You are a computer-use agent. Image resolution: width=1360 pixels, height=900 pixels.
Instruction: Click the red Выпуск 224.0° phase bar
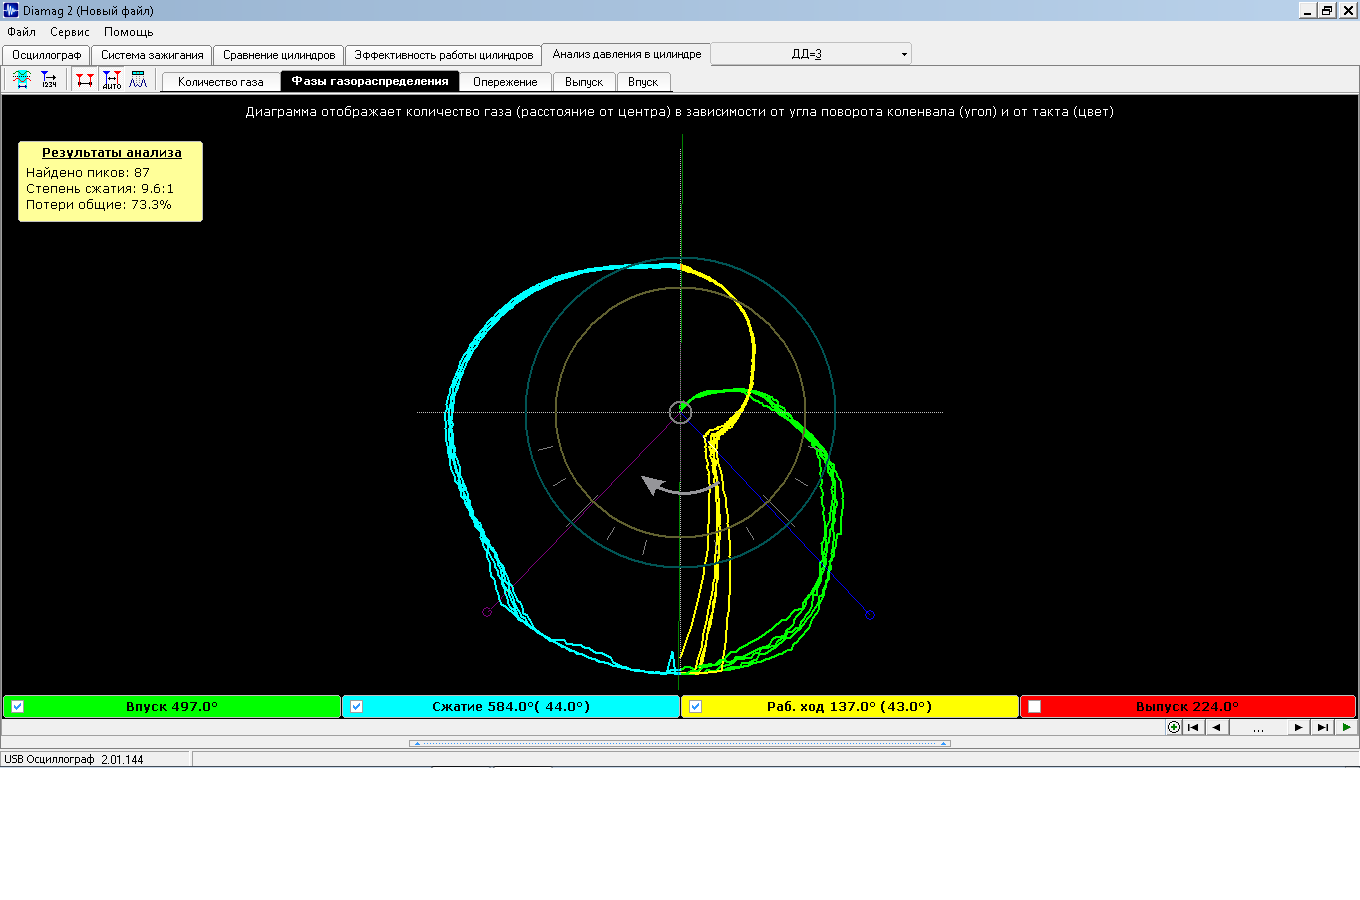1188,707
